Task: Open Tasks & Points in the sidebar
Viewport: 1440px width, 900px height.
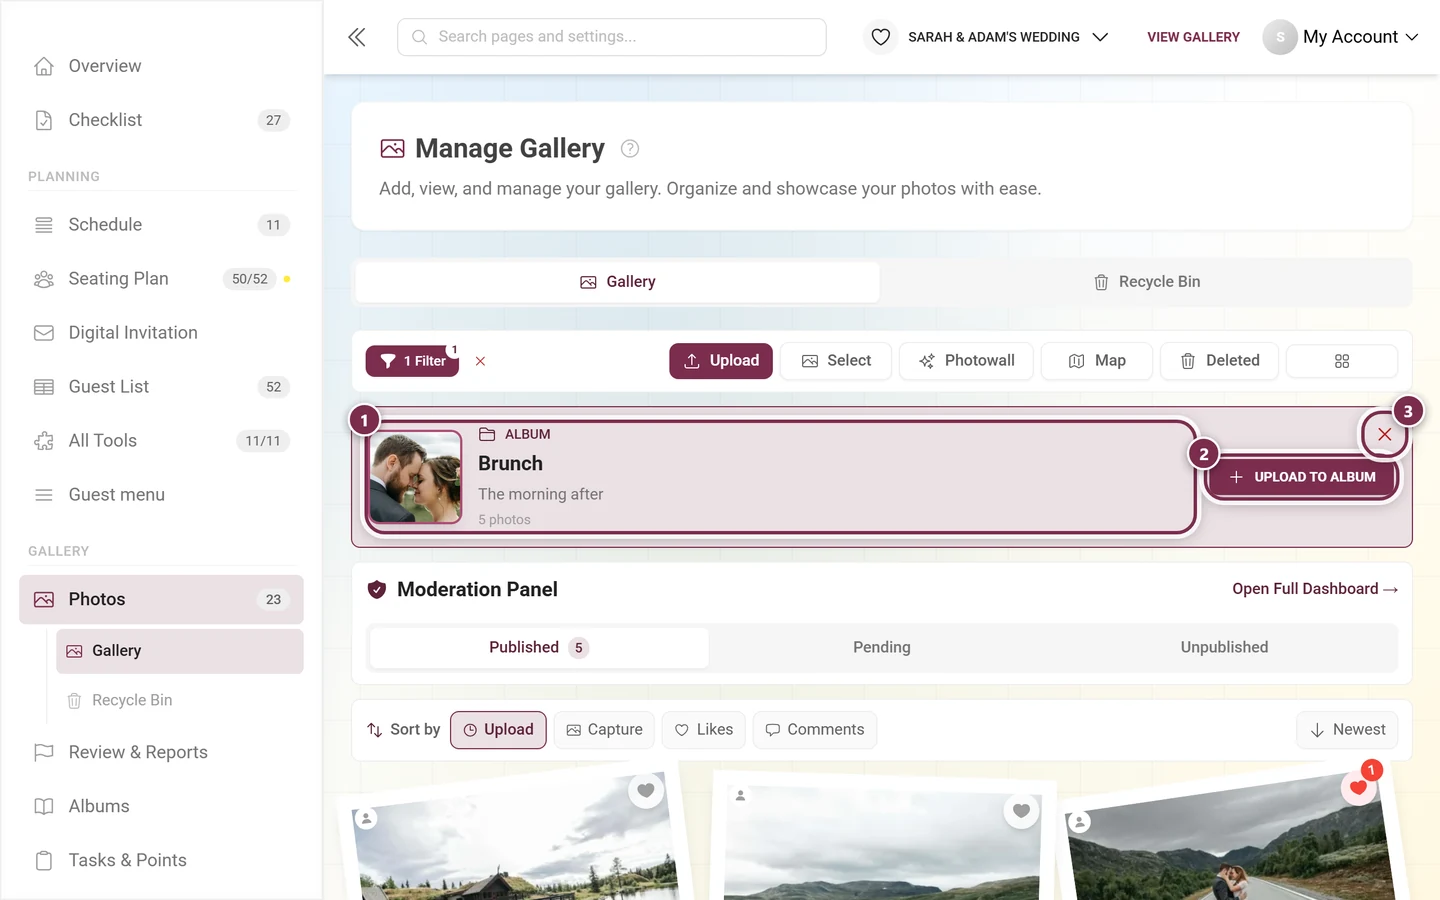Action: click(x=161, y=861)
